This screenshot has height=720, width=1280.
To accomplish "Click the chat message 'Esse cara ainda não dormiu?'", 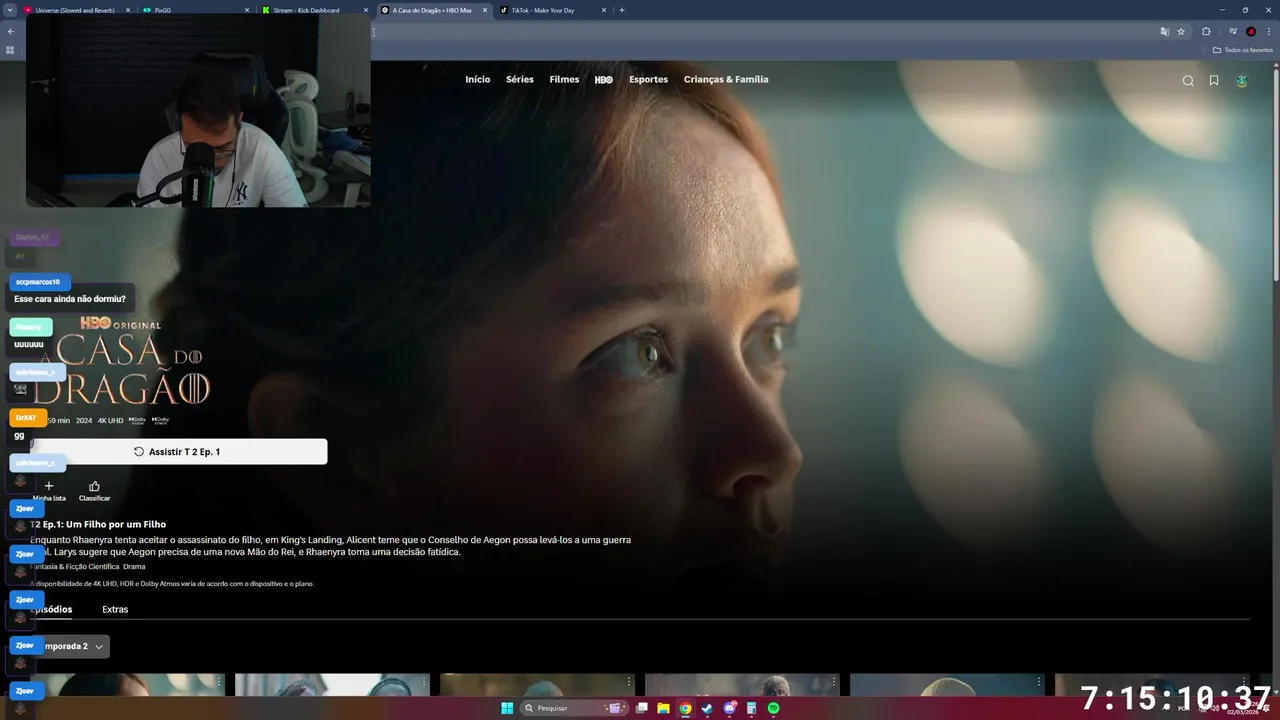I will (70, 299).
